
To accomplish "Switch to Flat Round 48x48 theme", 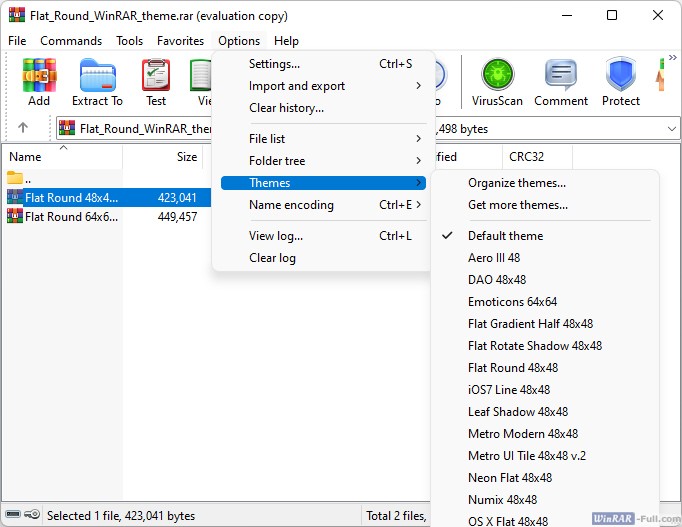I will pyautogui.click(x=512, y=368).
